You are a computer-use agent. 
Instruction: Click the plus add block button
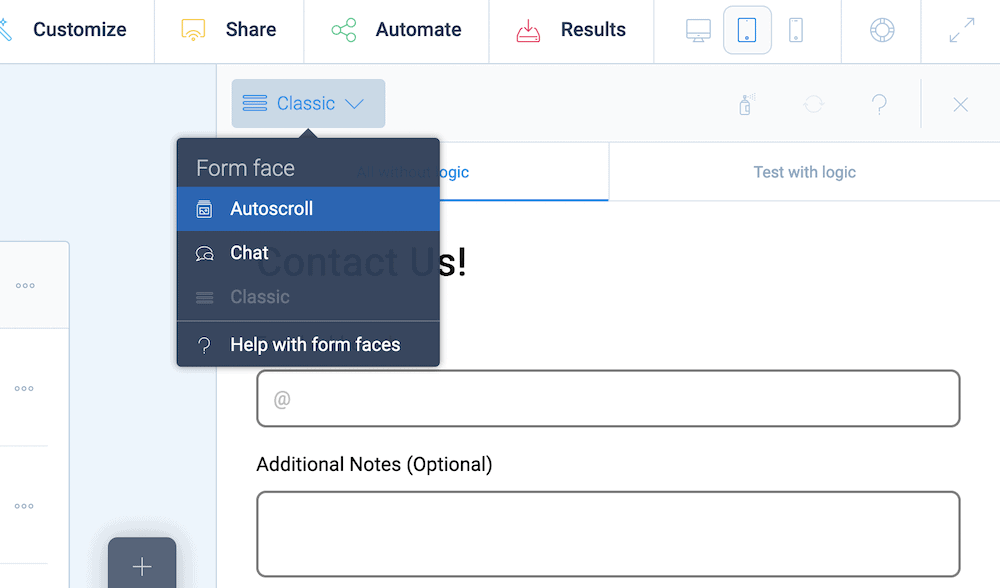[x=142, y=565]
